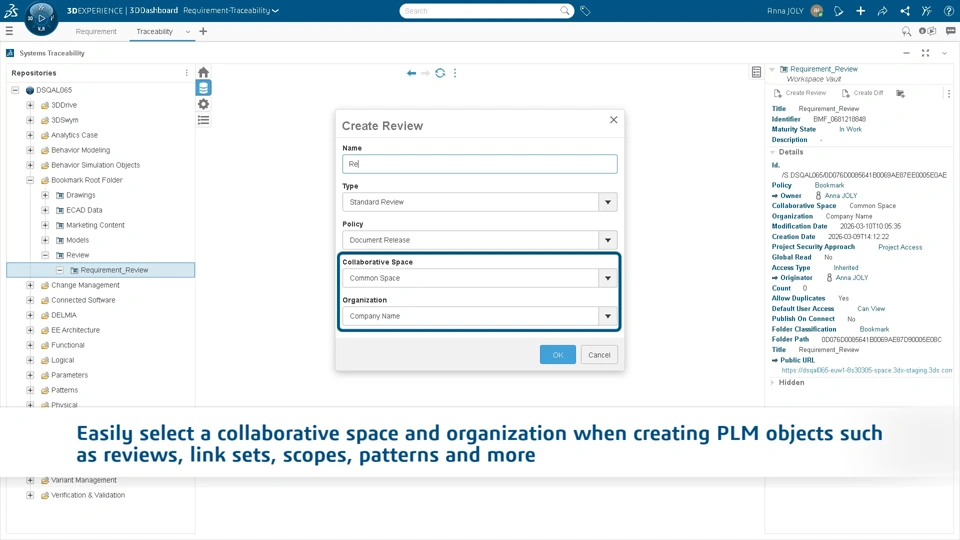
Task: Click OK in Create Review dialog
Action: pyautogui.click(x=557, y=354)
